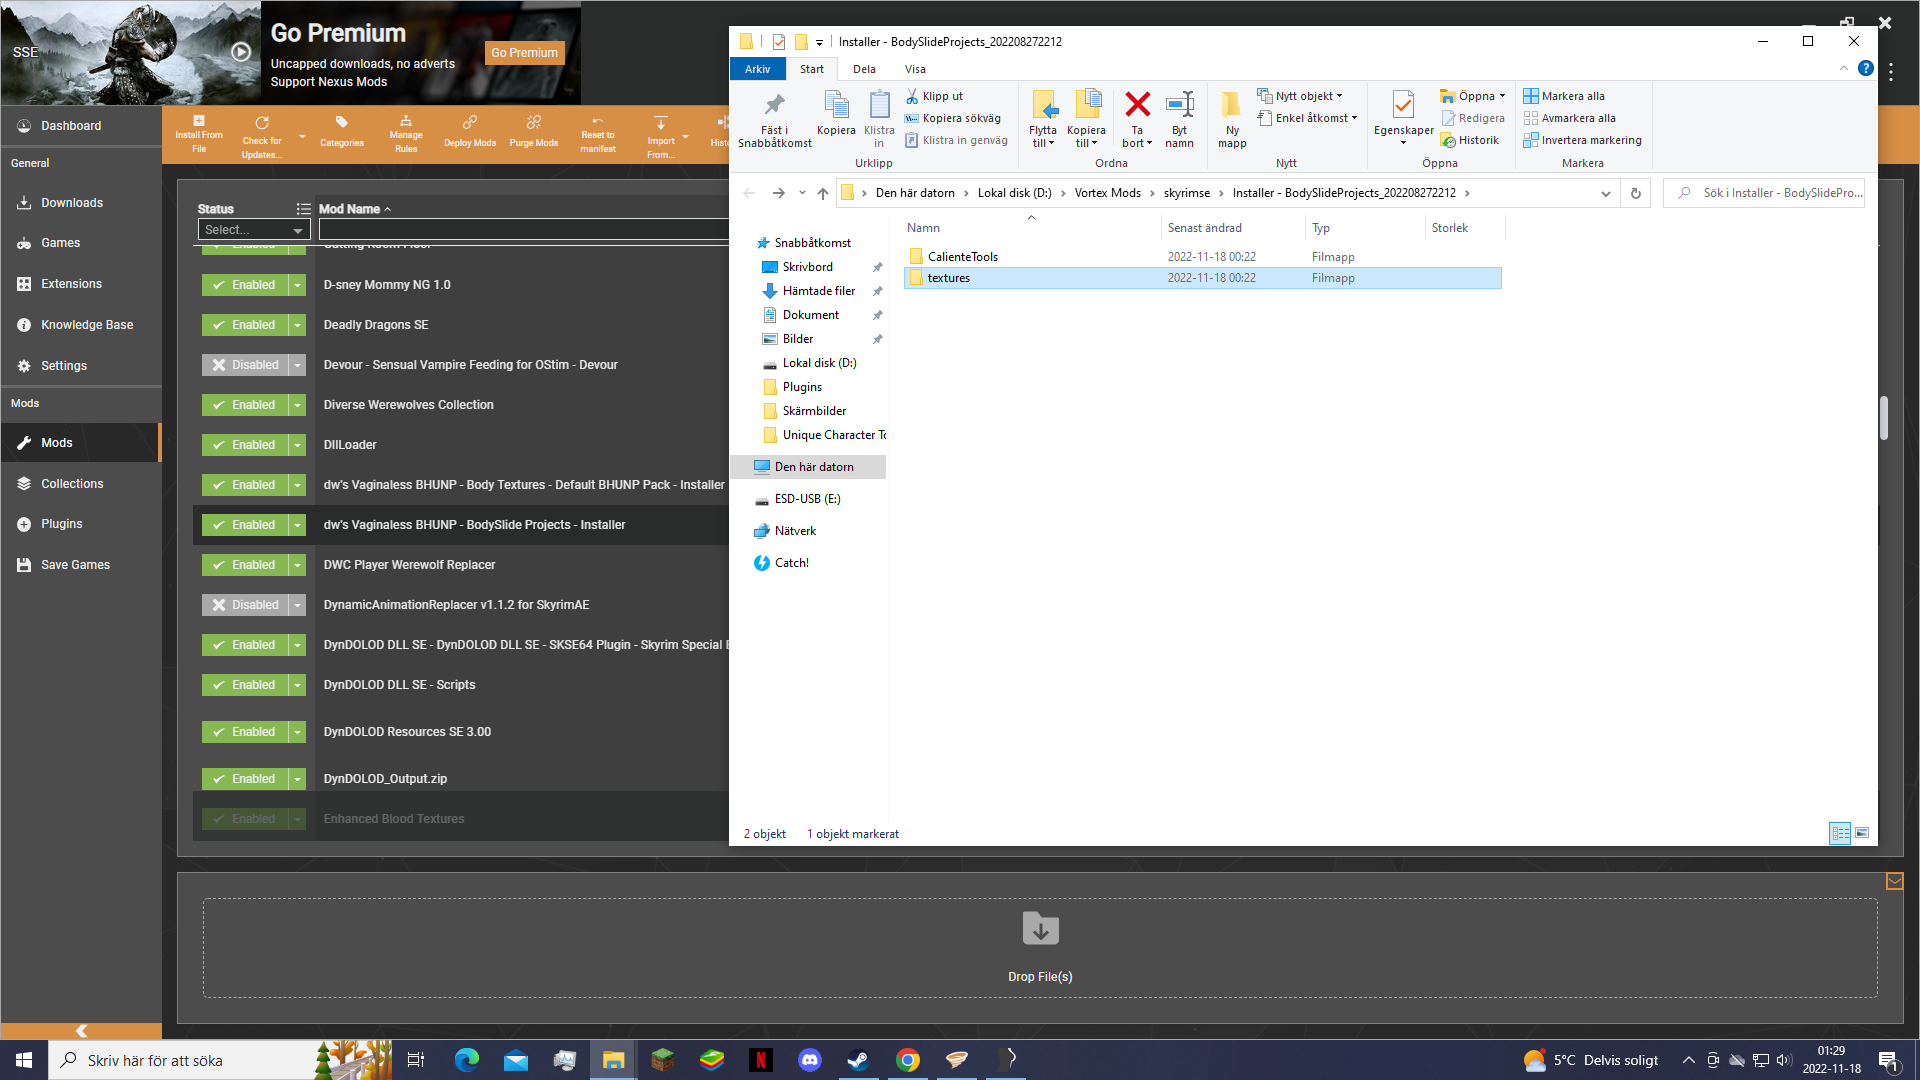Image resolution: width=1920 pixels, height=1080 pixels.
Task: Click the Explorer search input field
Action: tap(1764, 193)
